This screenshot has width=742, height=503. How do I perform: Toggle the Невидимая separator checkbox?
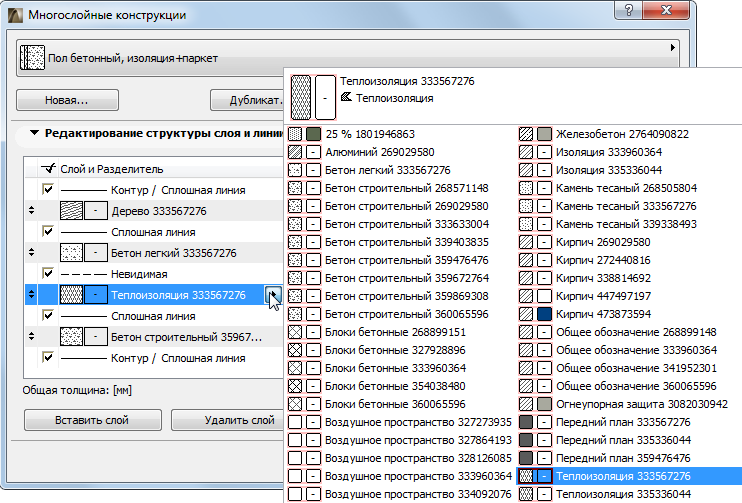tap(48, 274)
